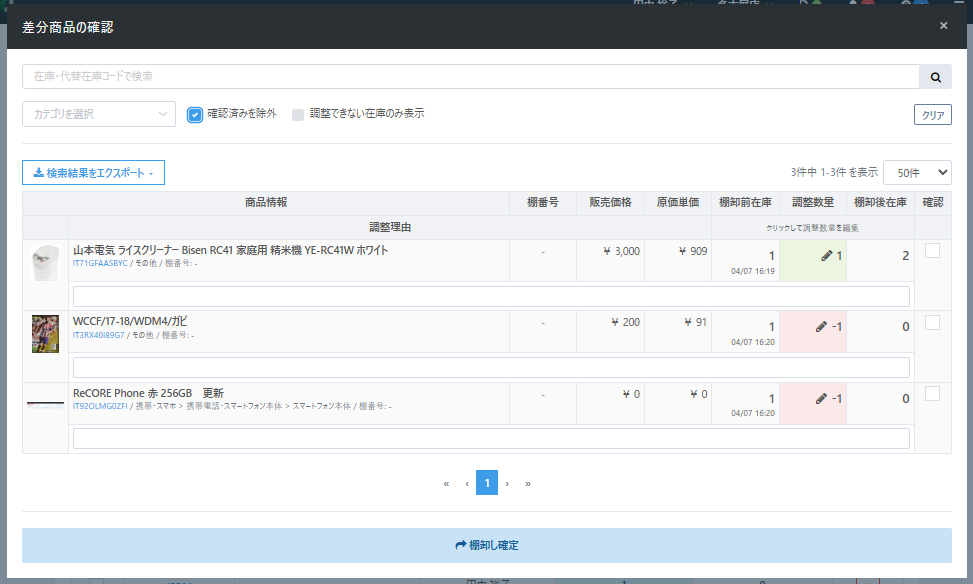Click adjustment reason field for ReCORE Phone row
The image size is (973, 584).
(x=491, y=439)
